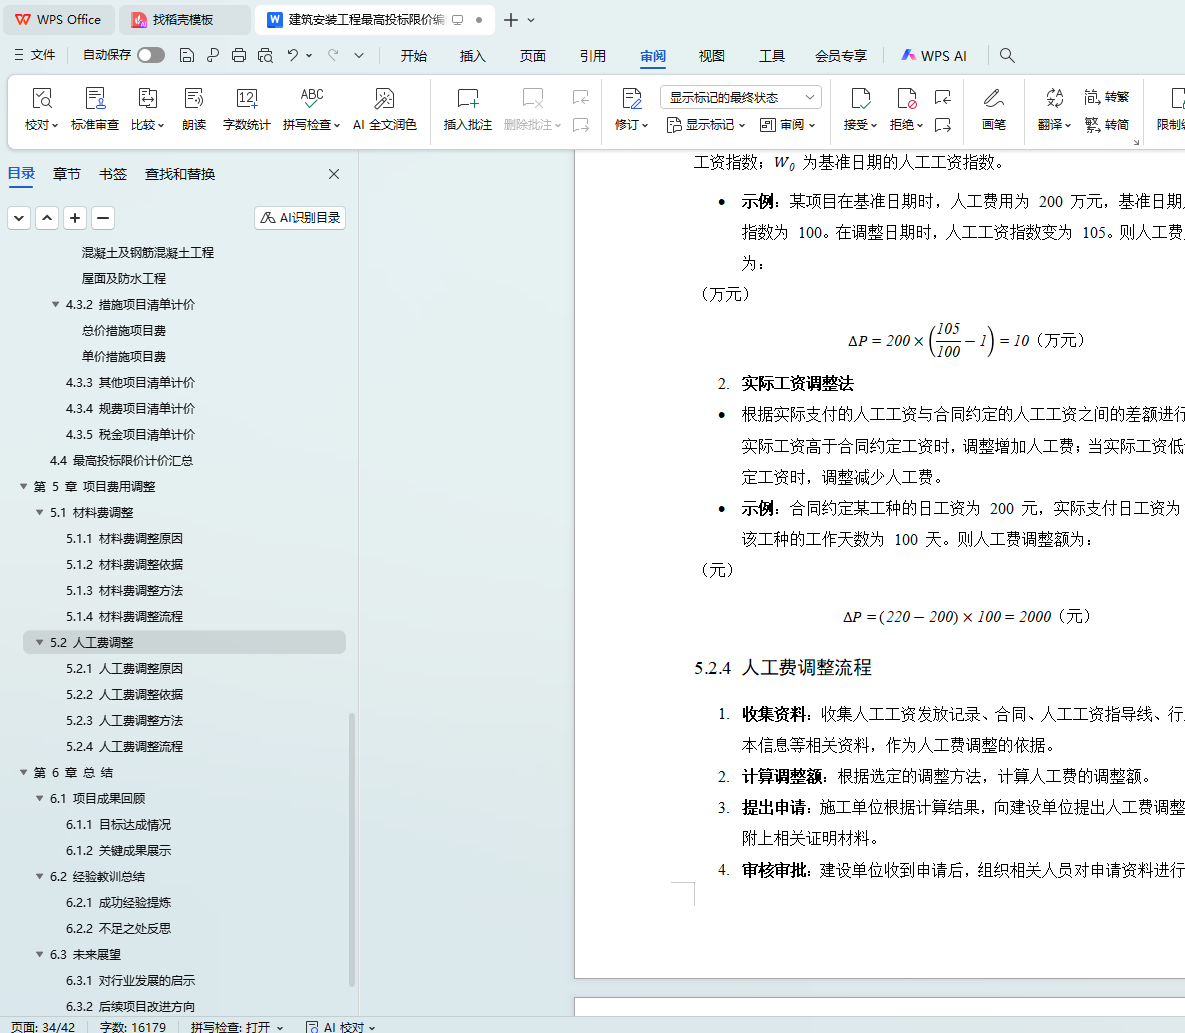Image resolution: width=1185 pixels, height=1033 pixels.
Task: Switch to the 书签 sidebar tab
Action: tap(113, 174)
